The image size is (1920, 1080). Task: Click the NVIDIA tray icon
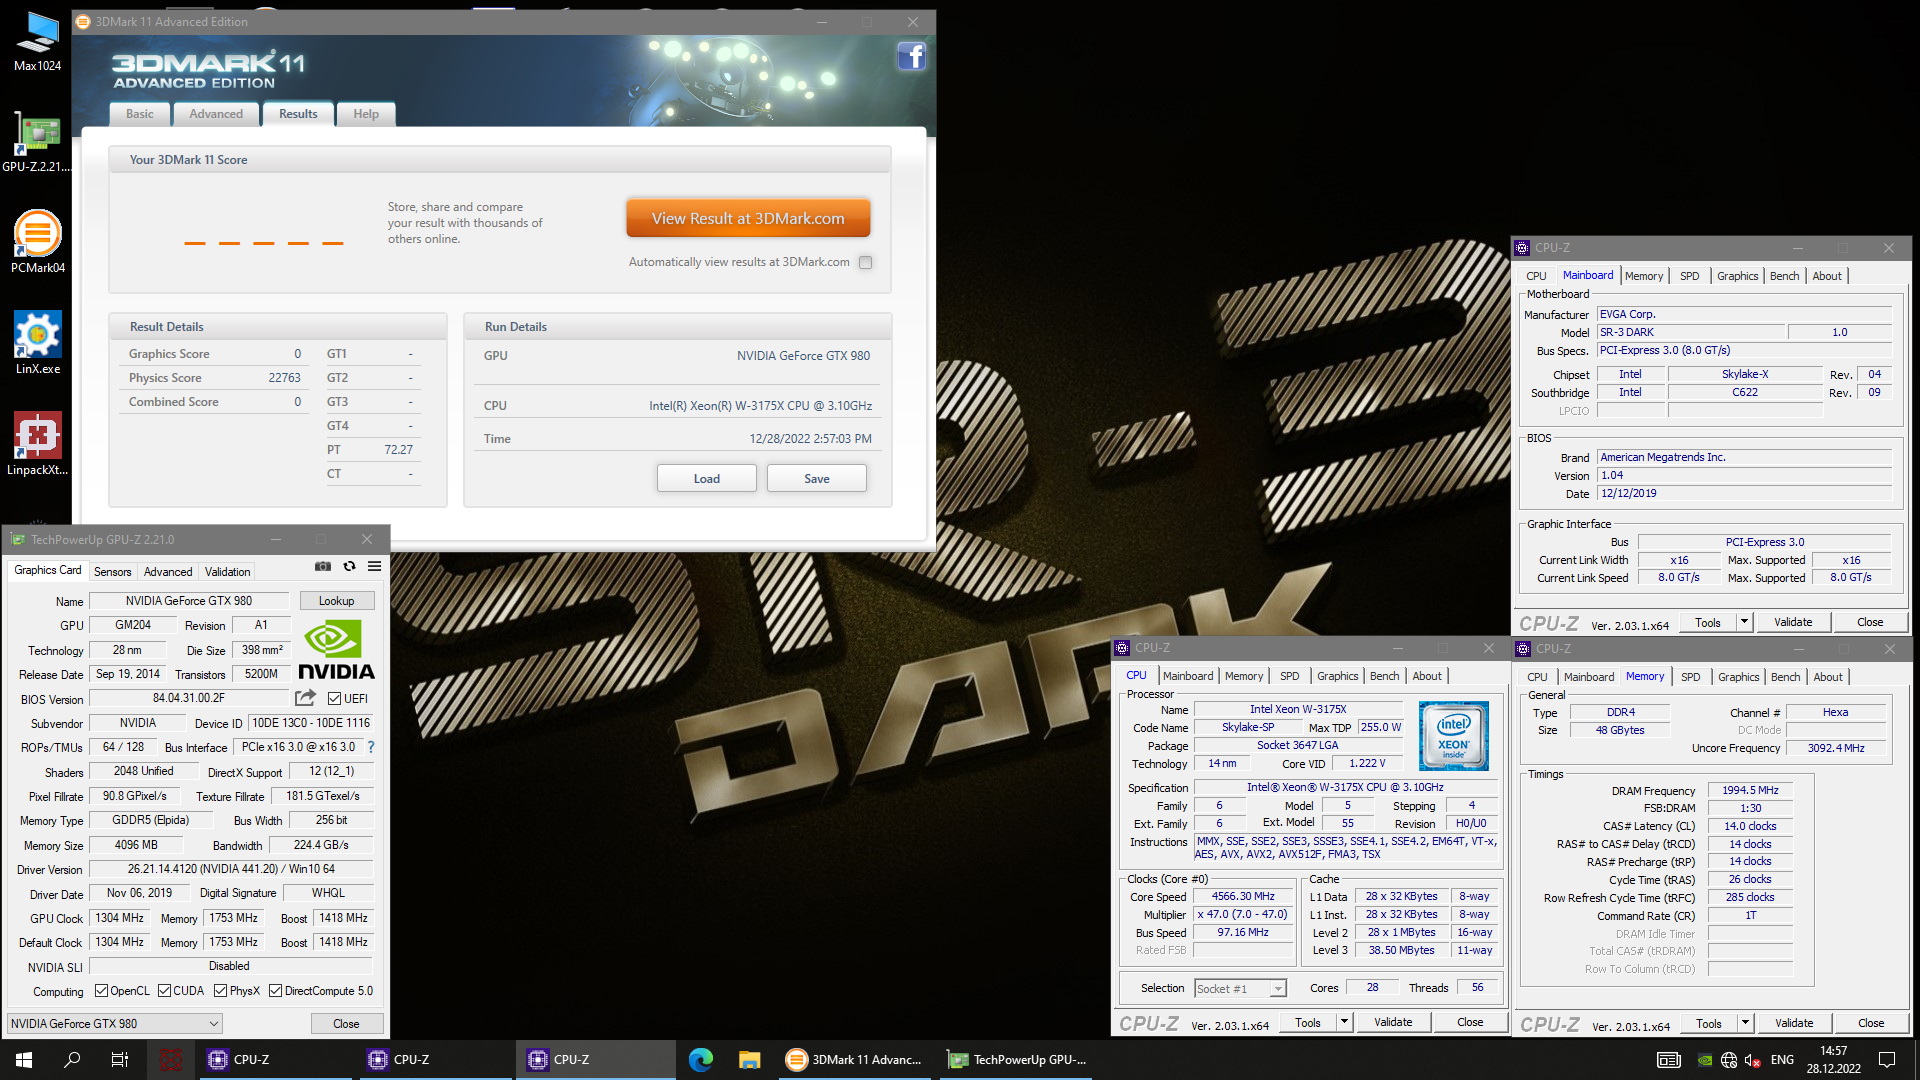pyautogui.click(x=1705, y=1060)
